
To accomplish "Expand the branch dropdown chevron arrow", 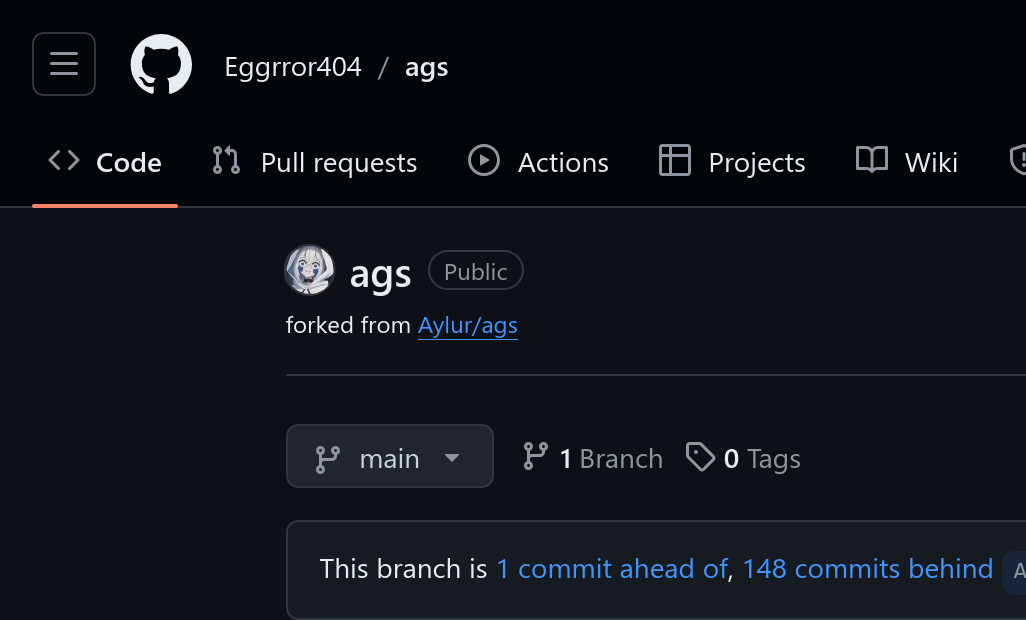I will pyautogui.click(x=452, y=458).
